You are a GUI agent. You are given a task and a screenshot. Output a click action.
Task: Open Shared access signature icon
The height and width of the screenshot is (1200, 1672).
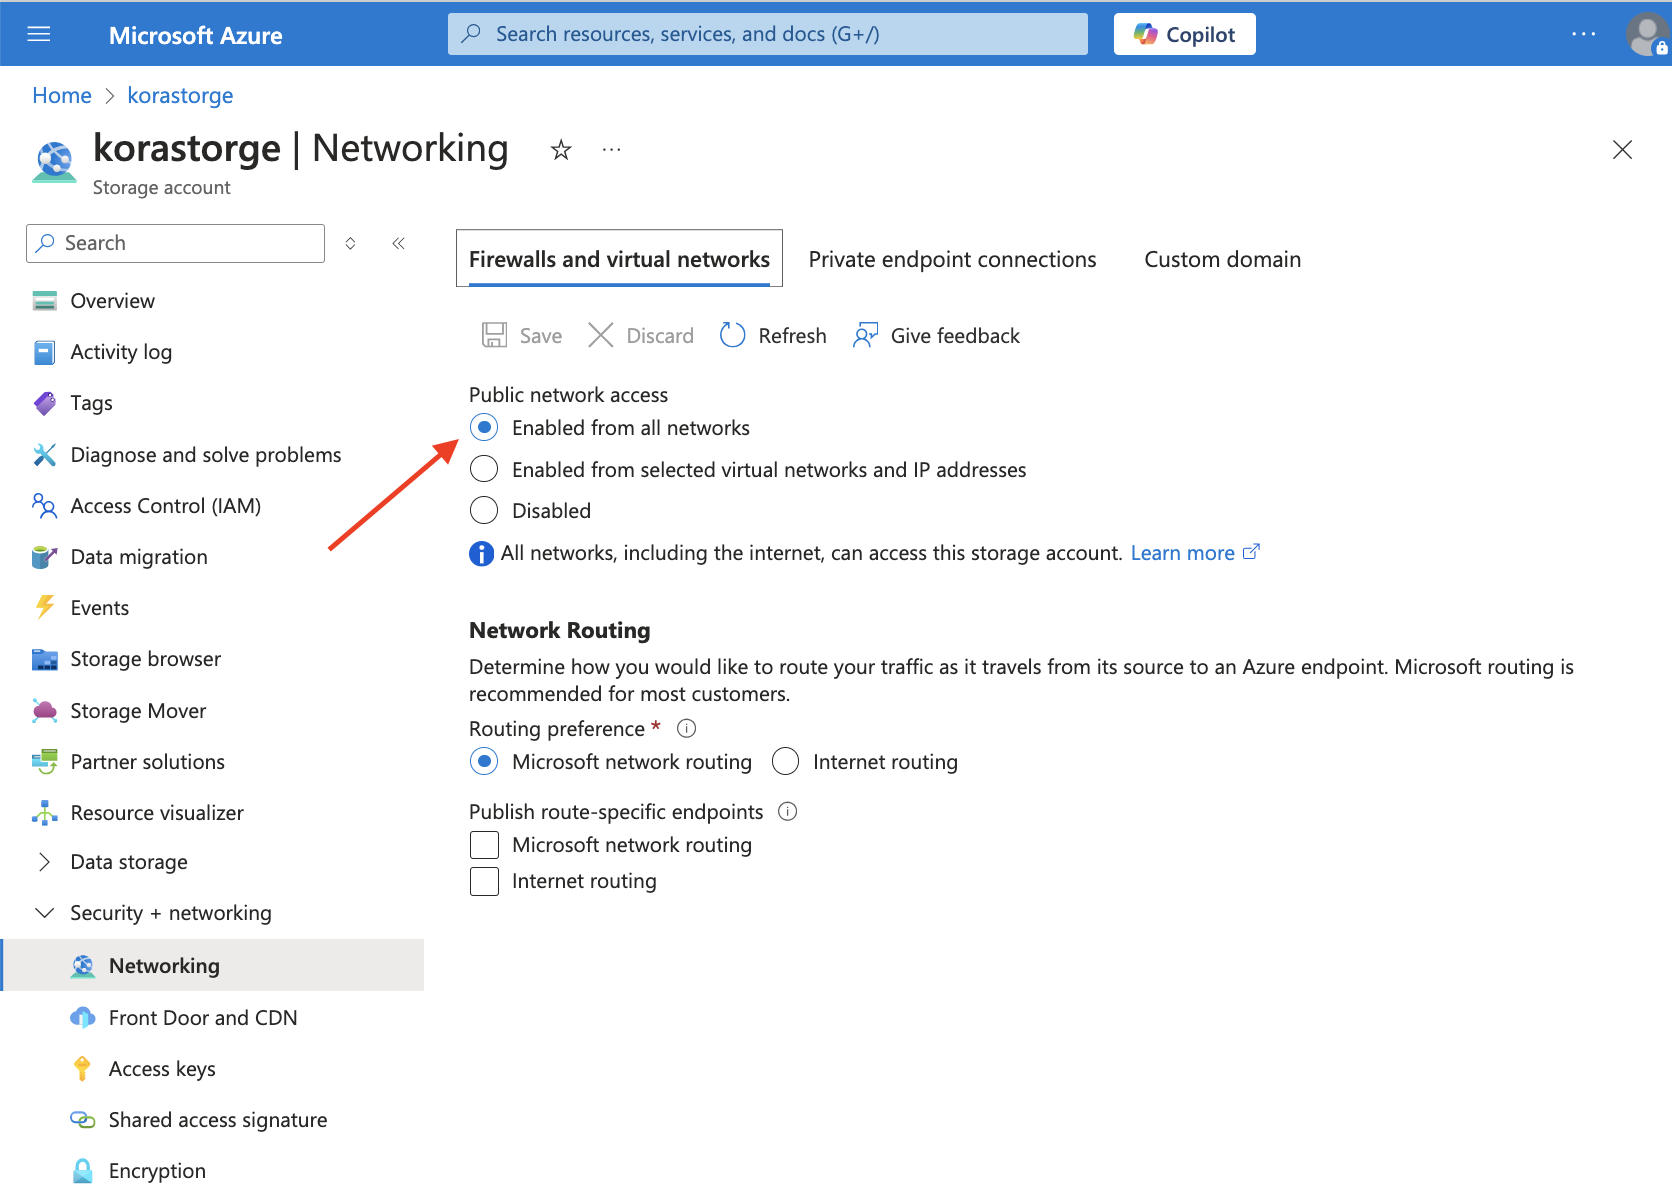(83, 1120)
